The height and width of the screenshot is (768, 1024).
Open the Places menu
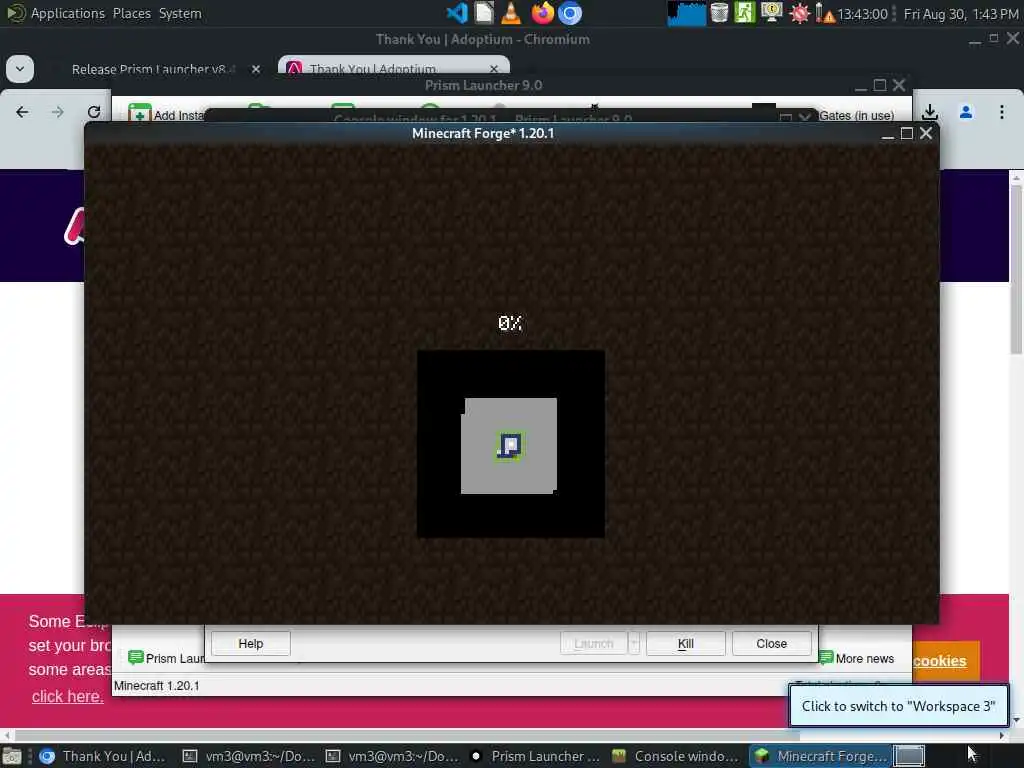pos(131,13)
